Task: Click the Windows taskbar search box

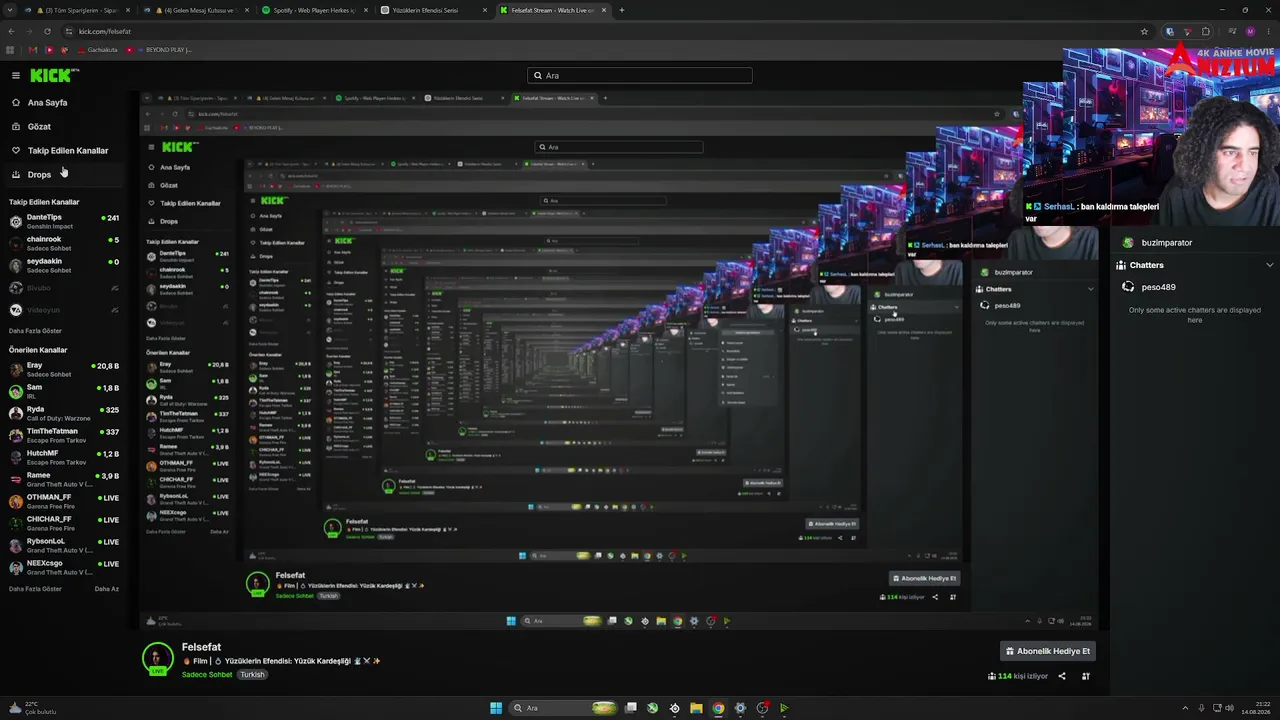Action: [x=563, y=708]
